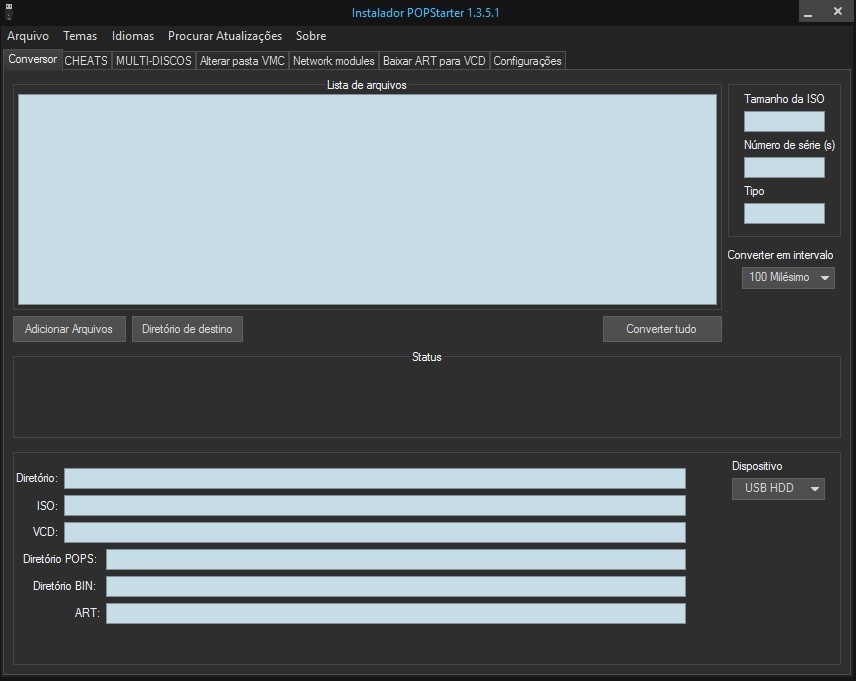856x681 pixels.
Task: Switch to the CHEATS tab
Action: pyautogui.click(x=86, y=61)
